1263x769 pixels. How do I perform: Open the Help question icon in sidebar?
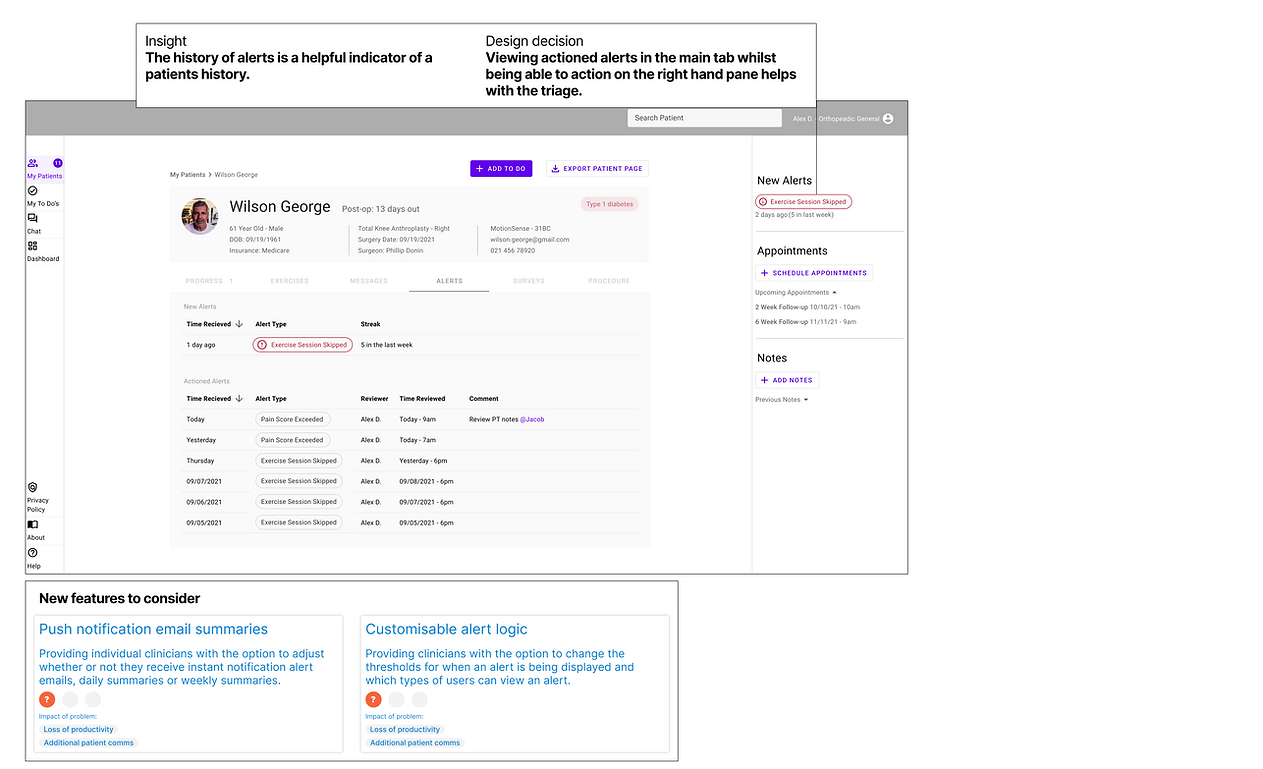pyautogui.click(x=32, y=553)
